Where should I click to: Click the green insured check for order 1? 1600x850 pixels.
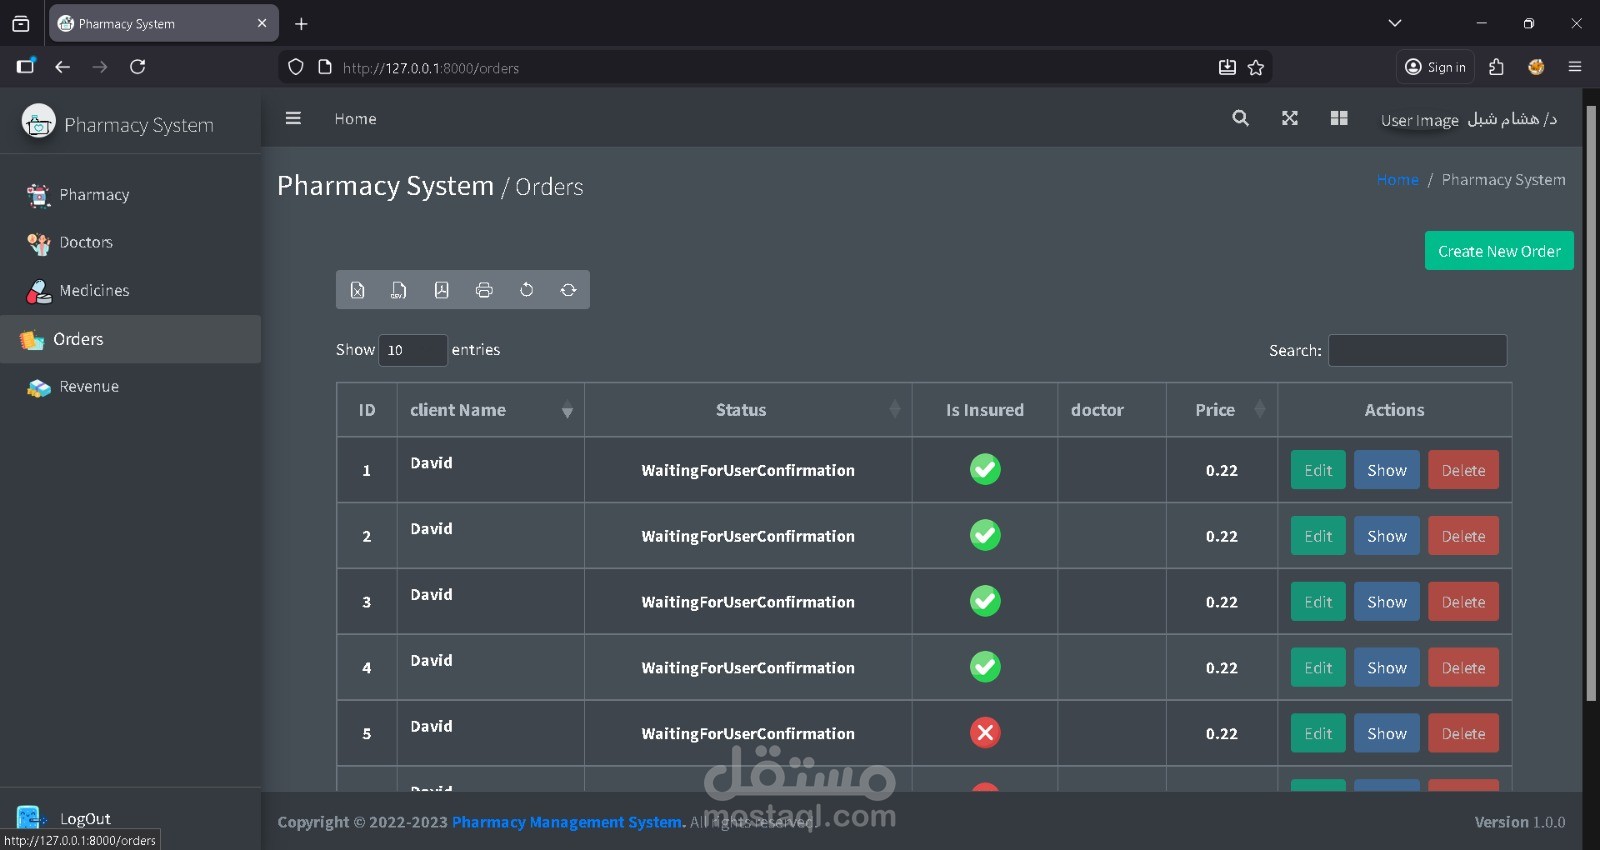click(985, 469)
